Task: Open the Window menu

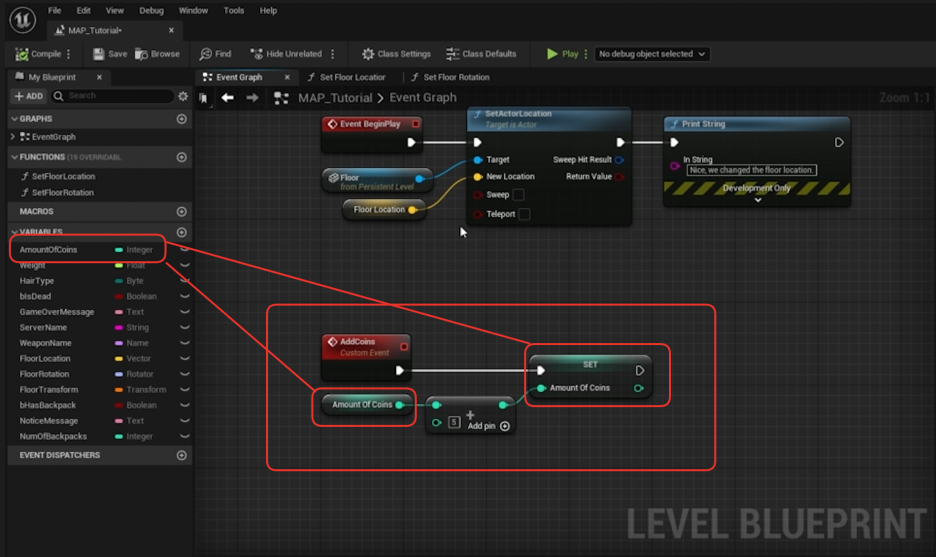Action: pyautogui.click(x=193, y=10)
